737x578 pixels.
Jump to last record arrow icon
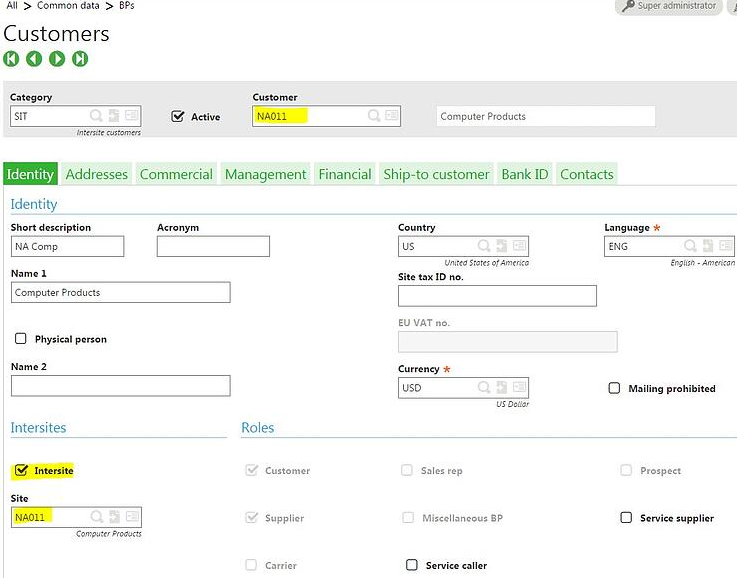point(80,59)
